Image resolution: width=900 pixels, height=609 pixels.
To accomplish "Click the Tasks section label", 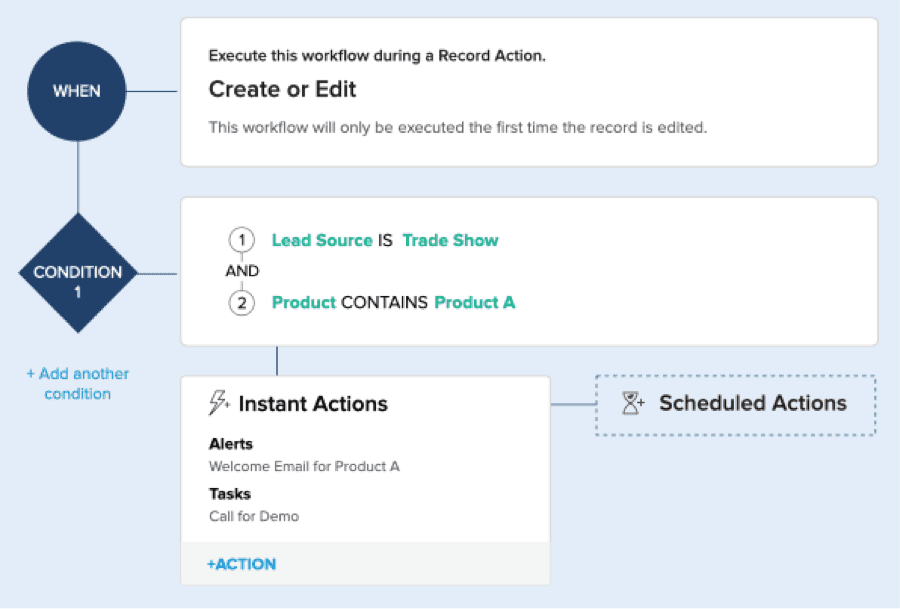I will [230, 494].
